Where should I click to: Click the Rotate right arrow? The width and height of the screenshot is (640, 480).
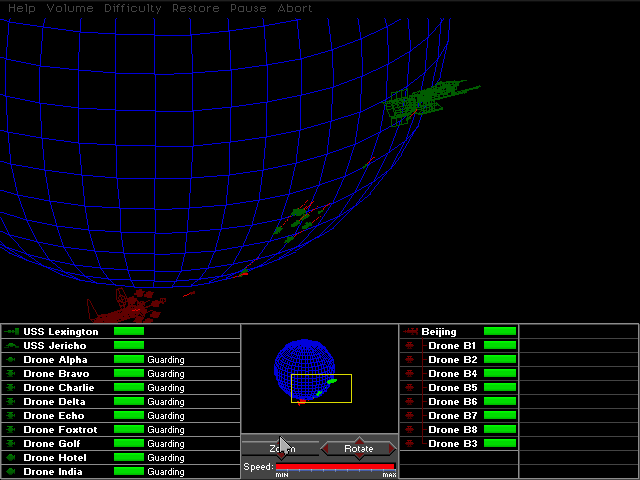(x=393, y=448)
